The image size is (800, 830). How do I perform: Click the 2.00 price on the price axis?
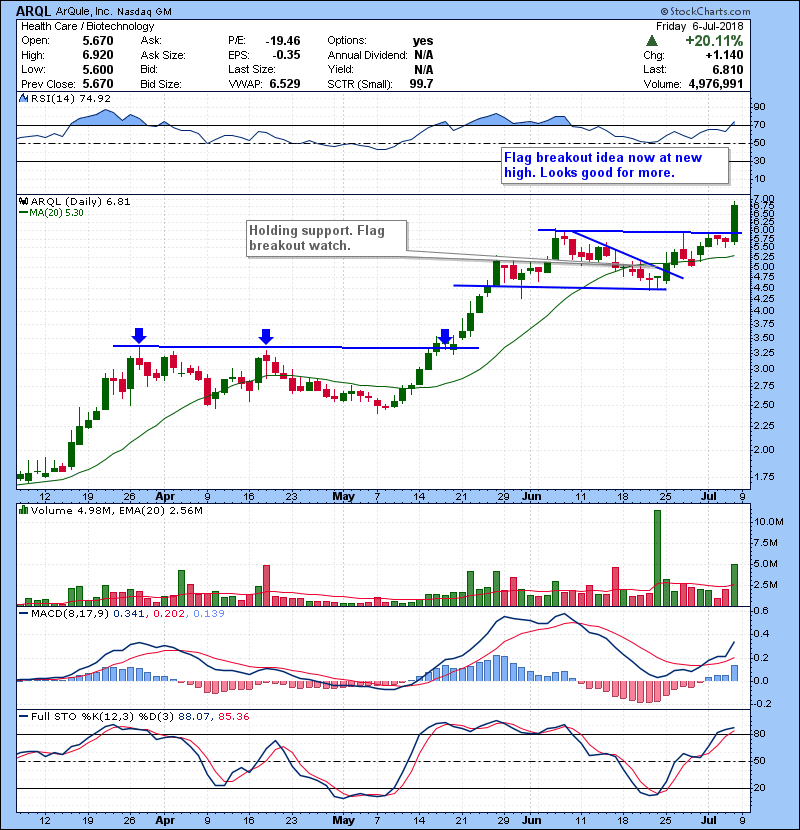tap(763, 450)
